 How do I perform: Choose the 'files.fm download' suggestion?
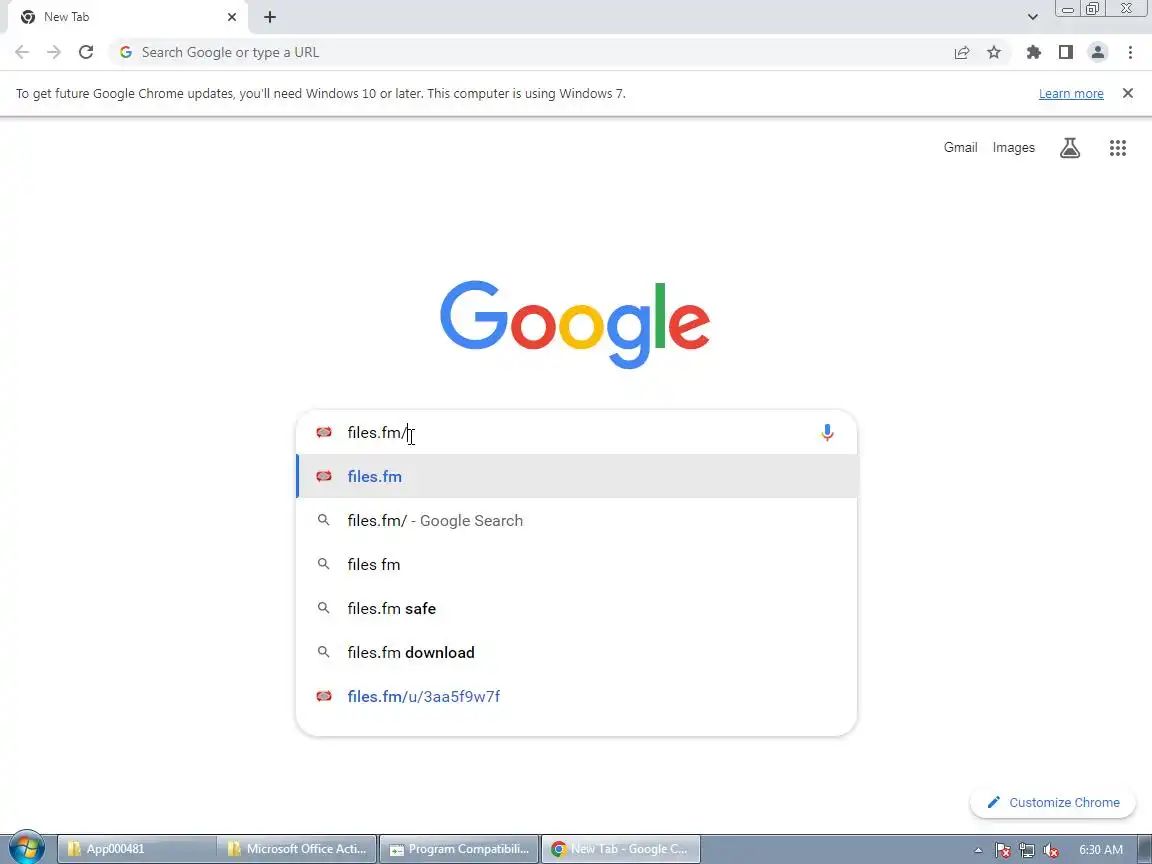coord(577,652)
